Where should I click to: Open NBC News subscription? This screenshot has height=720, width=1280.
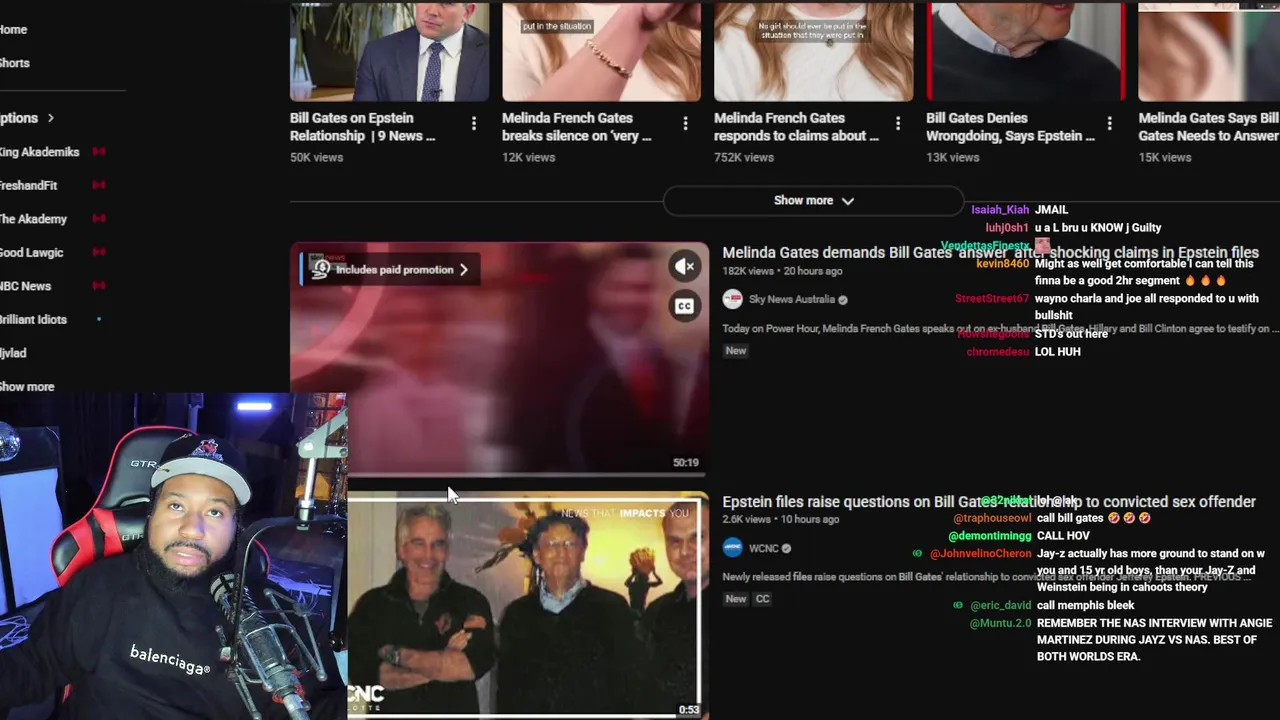pos(25,286)
